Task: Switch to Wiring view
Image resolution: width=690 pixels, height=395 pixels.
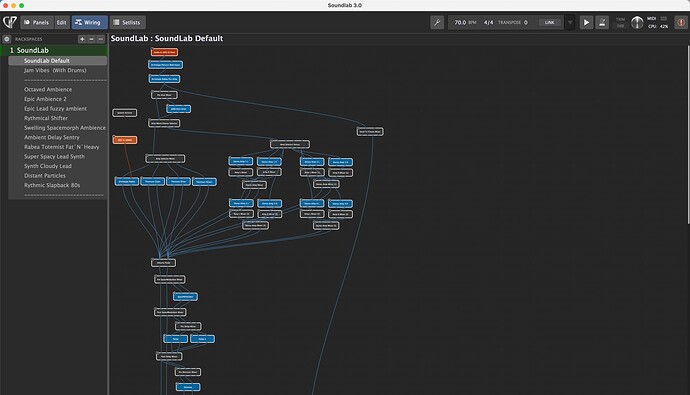Action: [x=89, y=22]
